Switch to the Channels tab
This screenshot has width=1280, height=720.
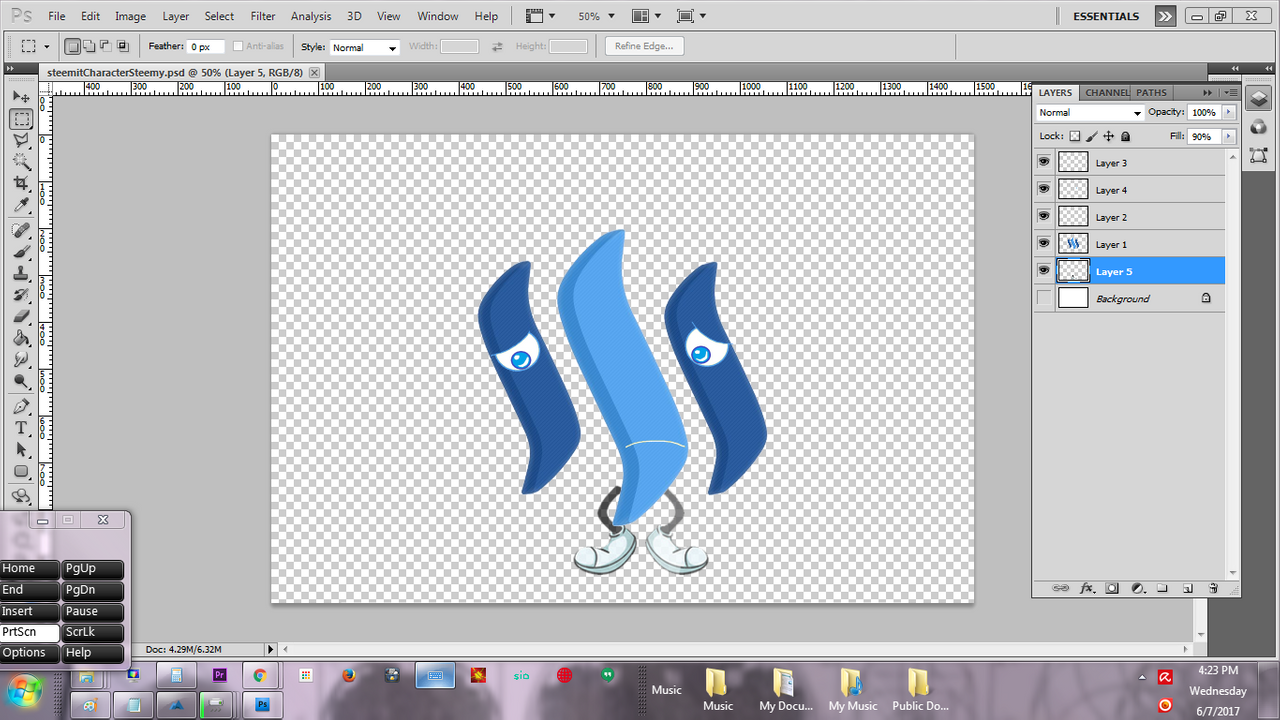(x=1107, y=92)
